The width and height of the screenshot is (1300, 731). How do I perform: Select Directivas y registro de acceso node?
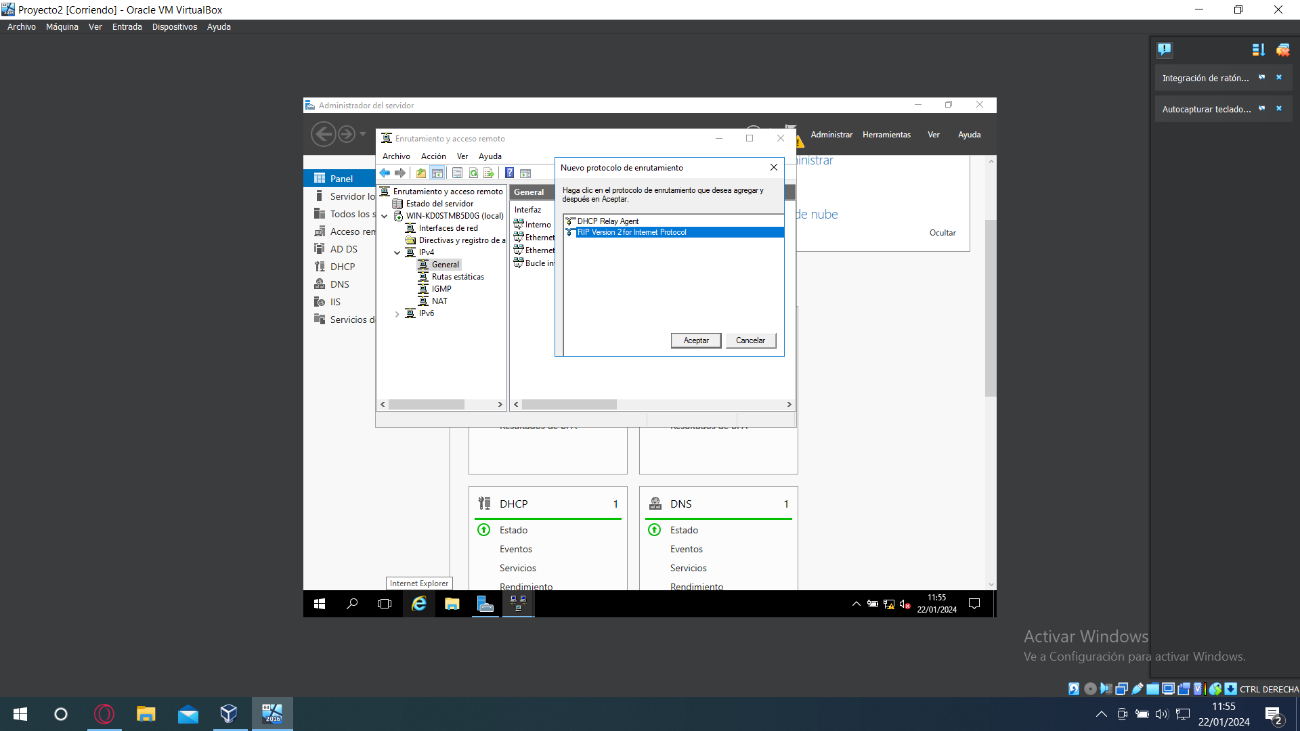pyautogui.click(x=461, y=240)
